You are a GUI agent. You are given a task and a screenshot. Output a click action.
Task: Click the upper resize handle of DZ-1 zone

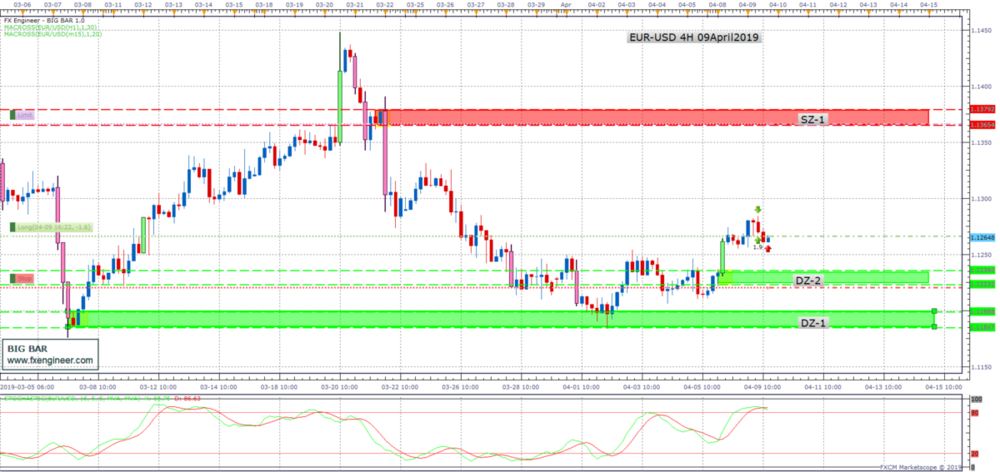pyautogui.click(x=934, y=311)
